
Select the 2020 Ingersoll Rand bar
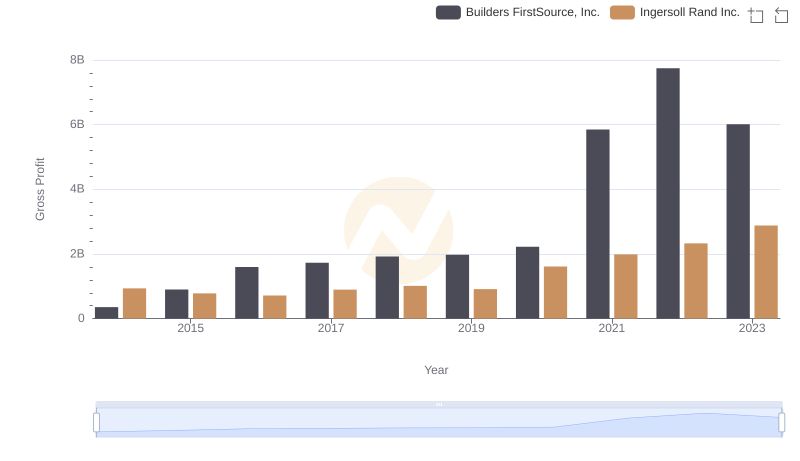pyautogui.click(x=555, y=292)
